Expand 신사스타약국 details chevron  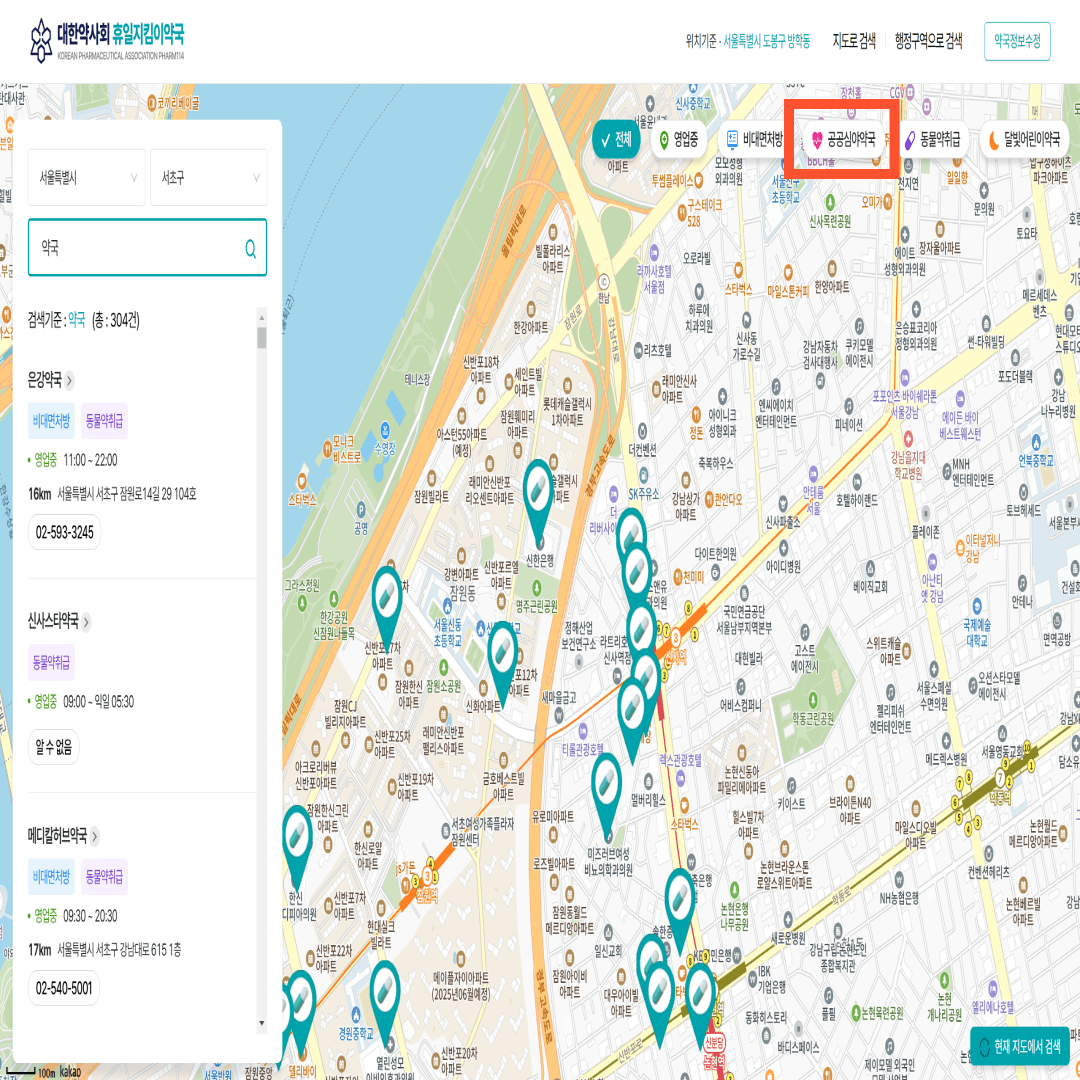86,623
